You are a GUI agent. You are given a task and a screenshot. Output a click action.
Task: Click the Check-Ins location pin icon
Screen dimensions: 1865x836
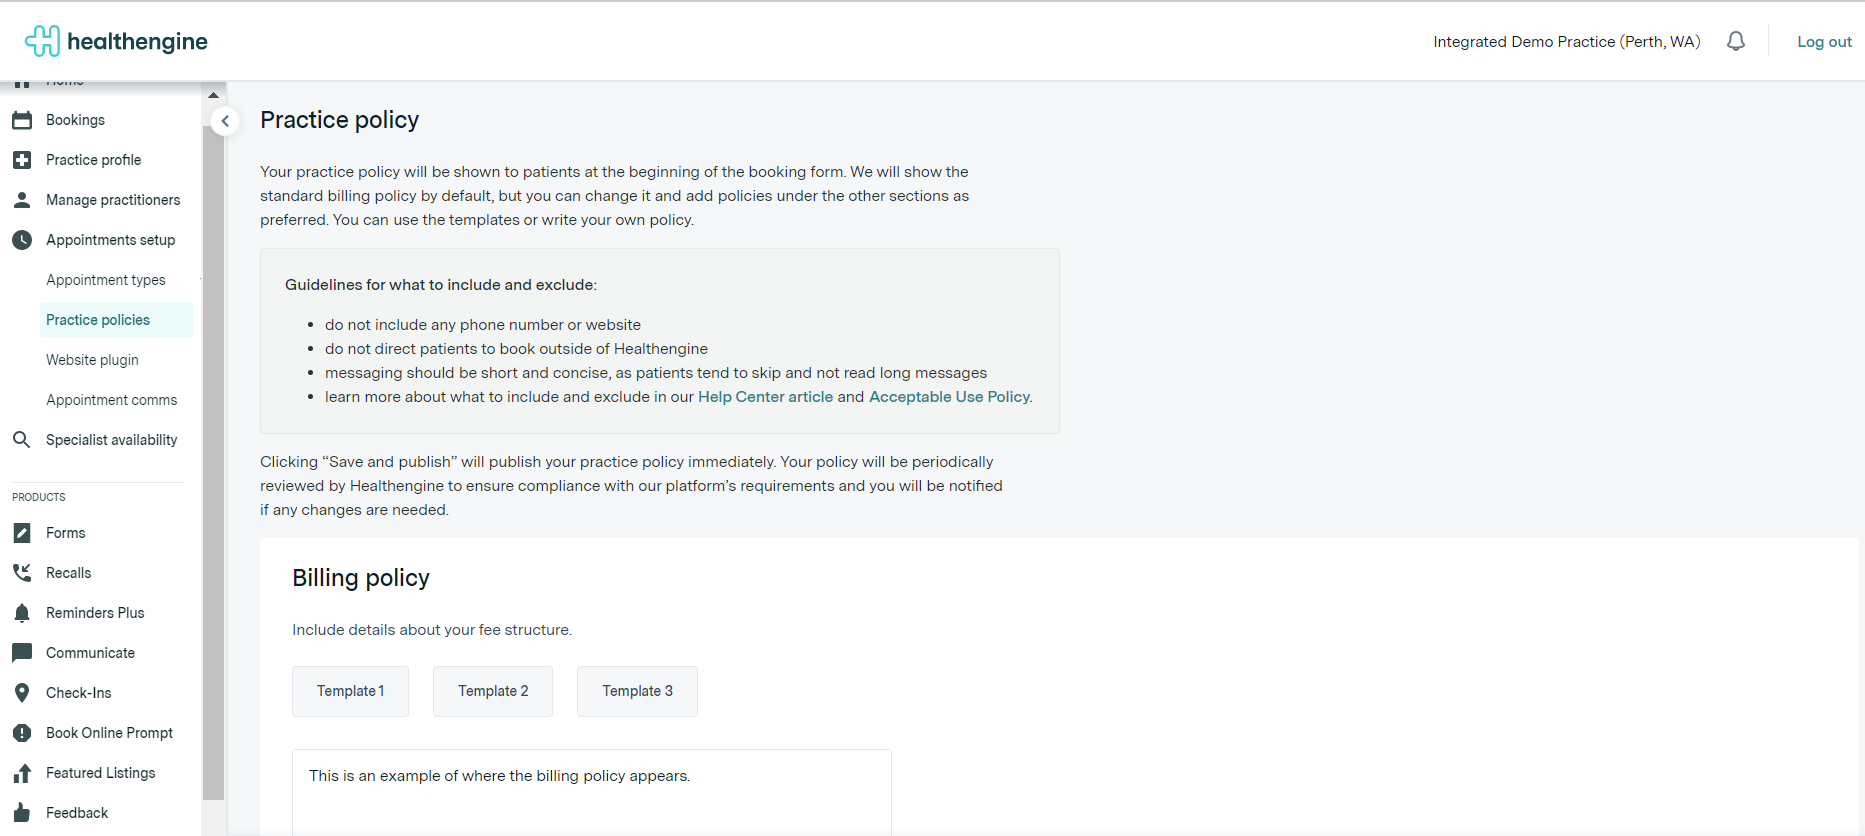[x=22, y=693]
